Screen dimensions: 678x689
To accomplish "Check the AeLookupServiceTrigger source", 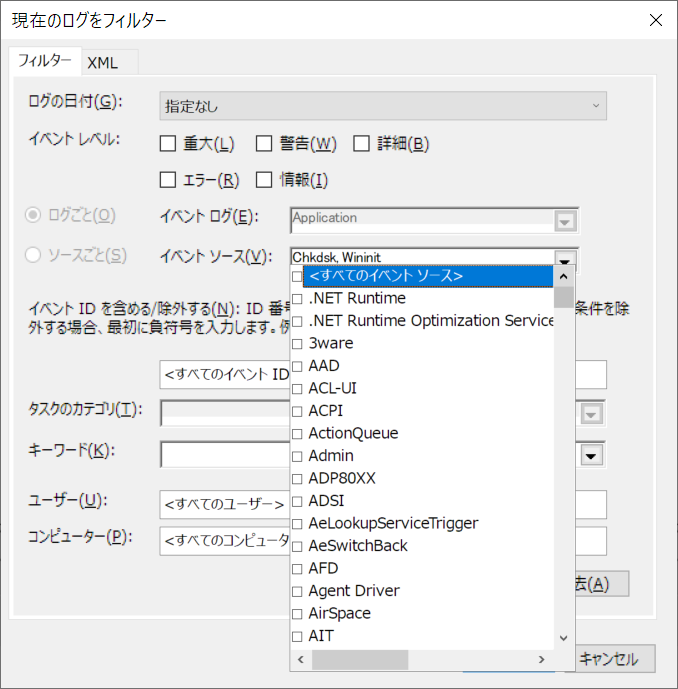I will (297, 524).
